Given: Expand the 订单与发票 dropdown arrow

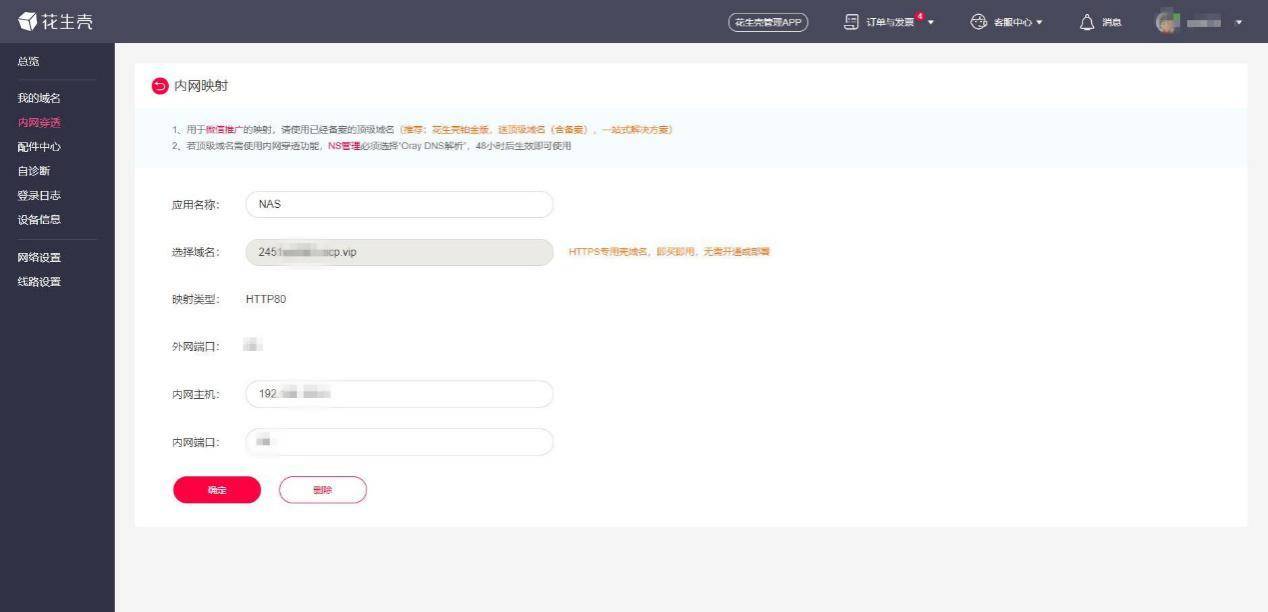Looking at the screenshot, I should click(x=931, y=23).
